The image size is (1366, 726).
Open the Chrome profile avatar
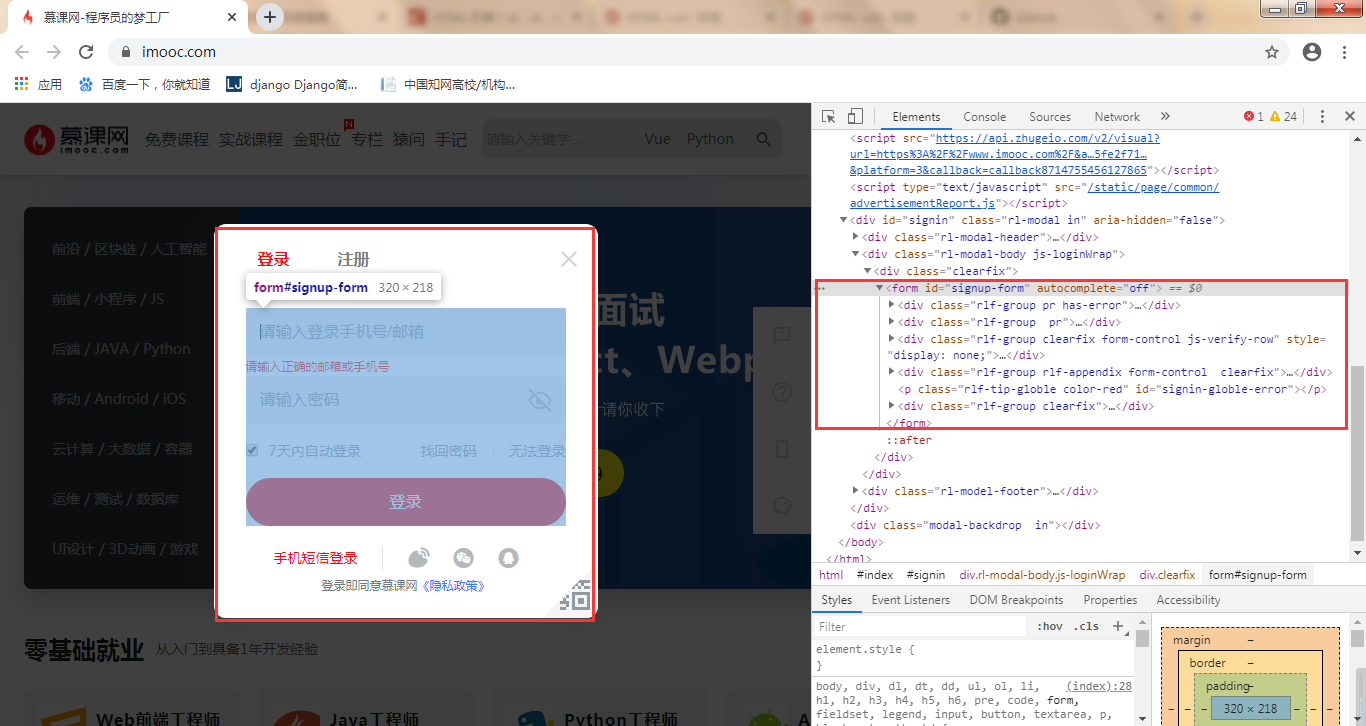(x=1312, y=52)
